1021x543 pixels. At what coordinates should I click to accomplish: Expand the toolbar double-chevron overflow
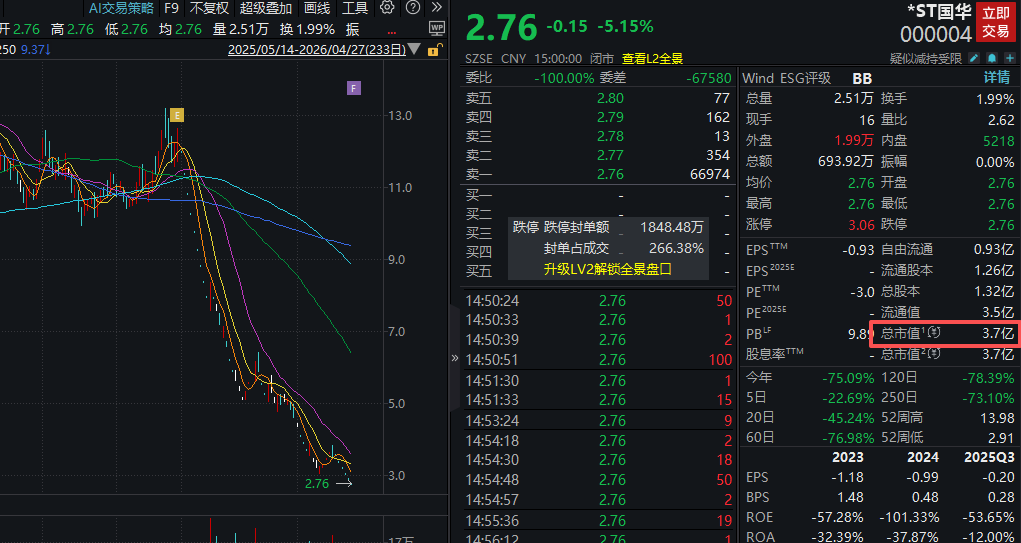click(x=435, y=8)
